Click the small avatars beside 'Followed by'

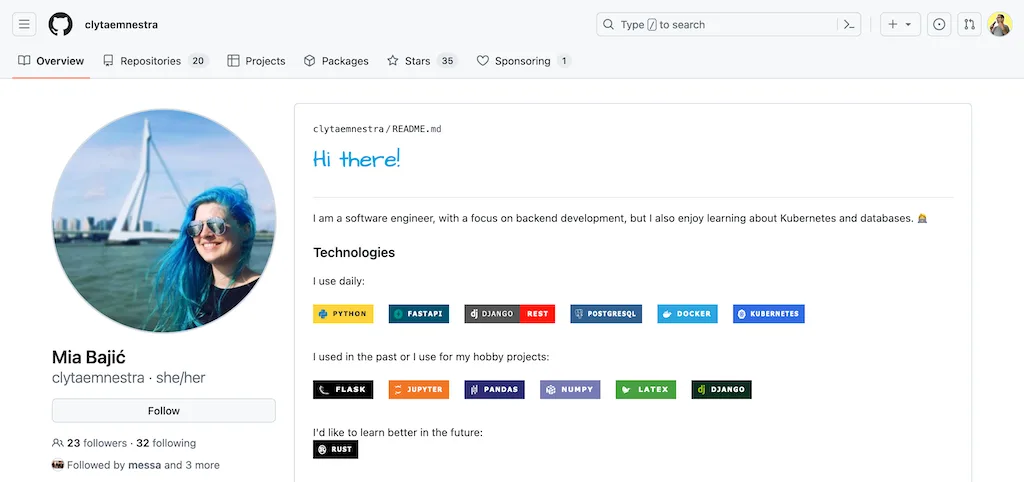click(x=58, y=465)
